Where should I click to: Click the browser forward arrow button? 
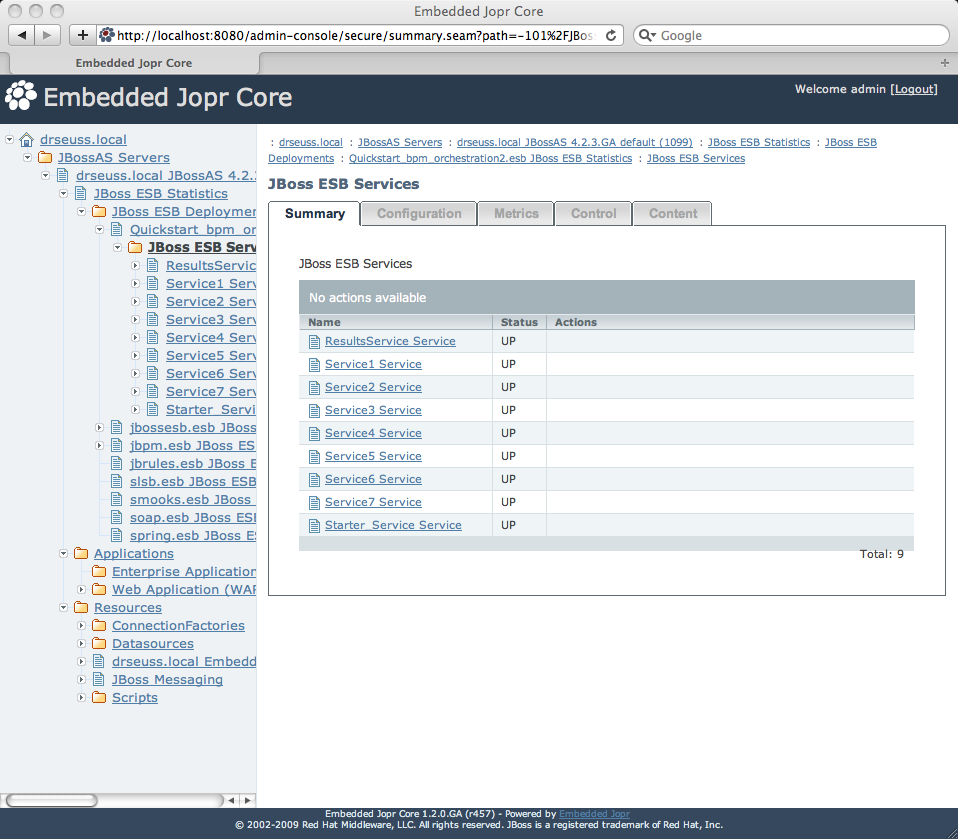pyautogui.click(x=47, y=35)
